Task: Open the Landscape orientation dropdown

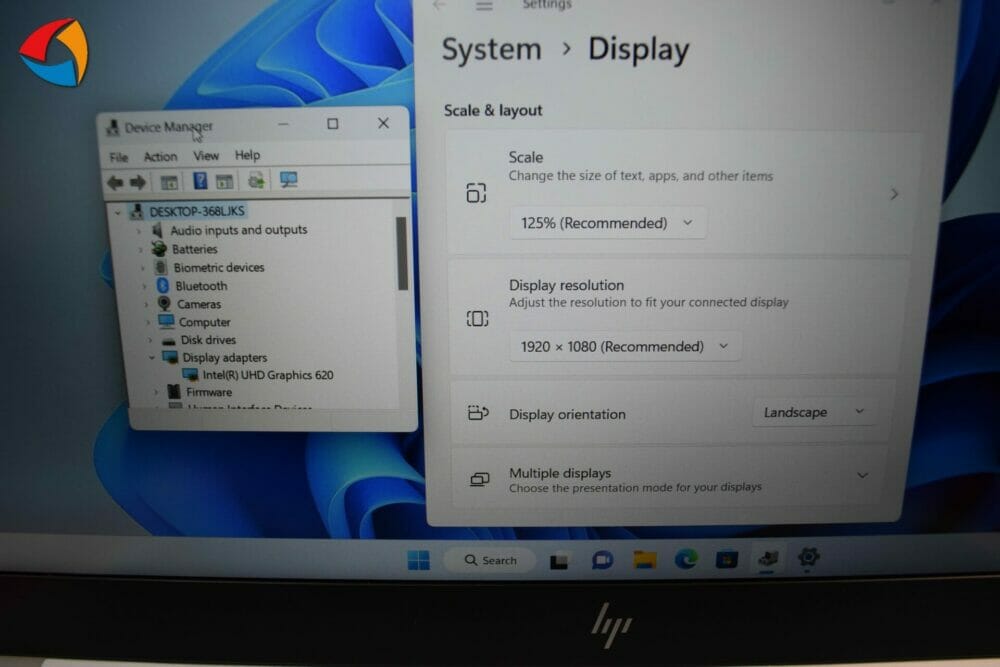Action: click(814, 412)
